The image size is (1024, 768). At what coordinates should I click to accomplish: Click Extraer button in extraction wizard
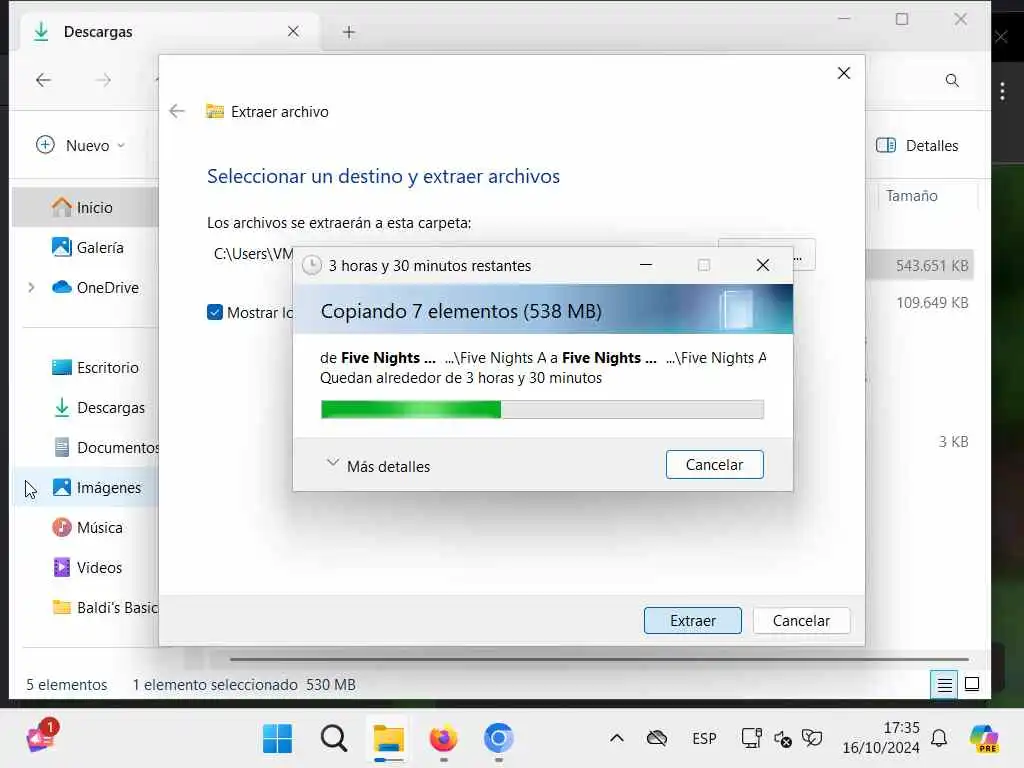(x=692, y=620)
